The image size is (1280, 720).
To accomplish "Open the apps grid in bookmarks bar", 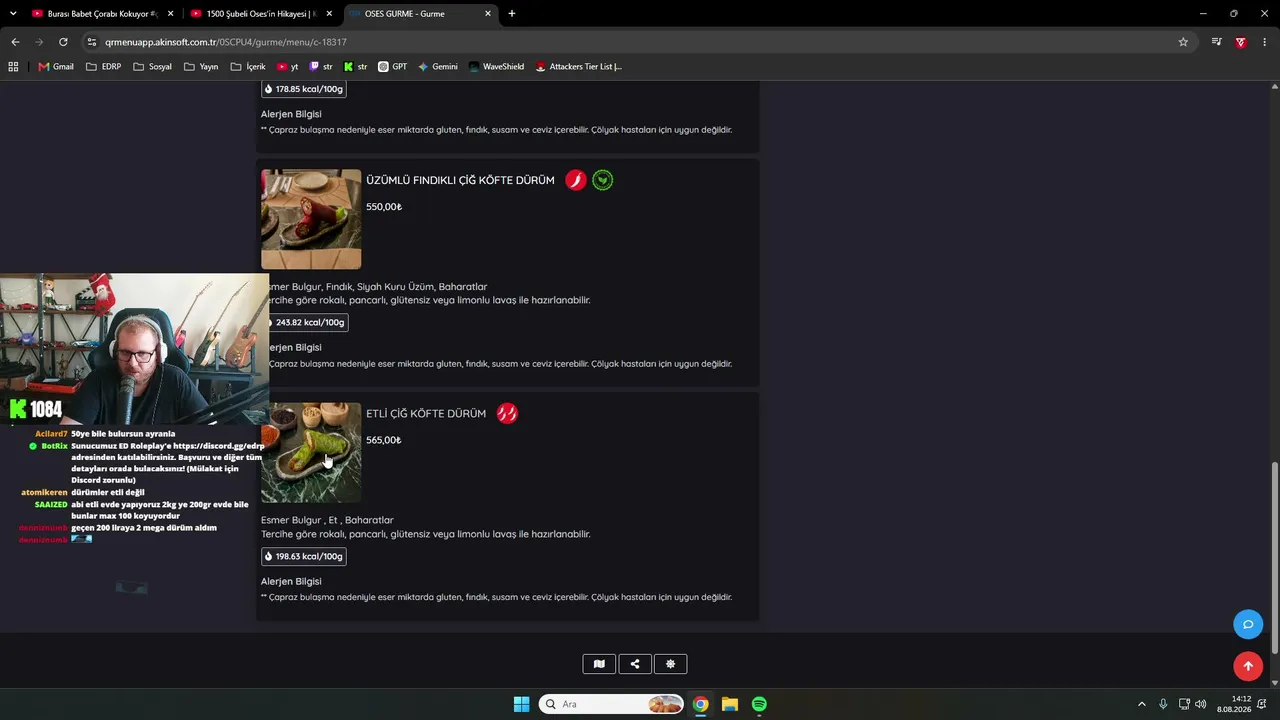I will tap(13, 67).
